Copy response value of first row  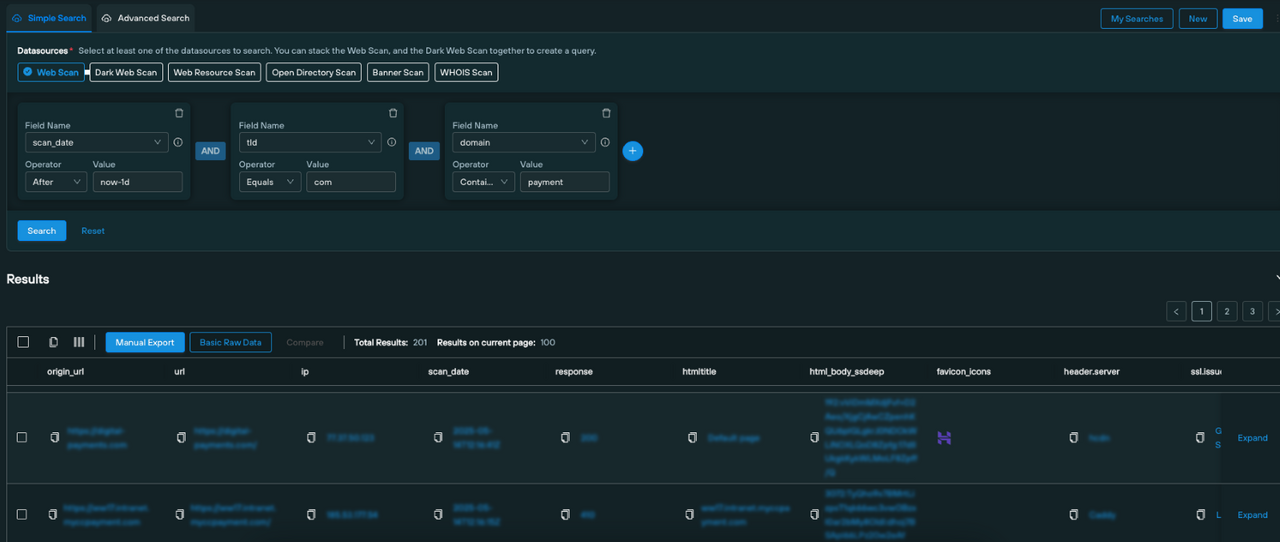pos(566,437)
